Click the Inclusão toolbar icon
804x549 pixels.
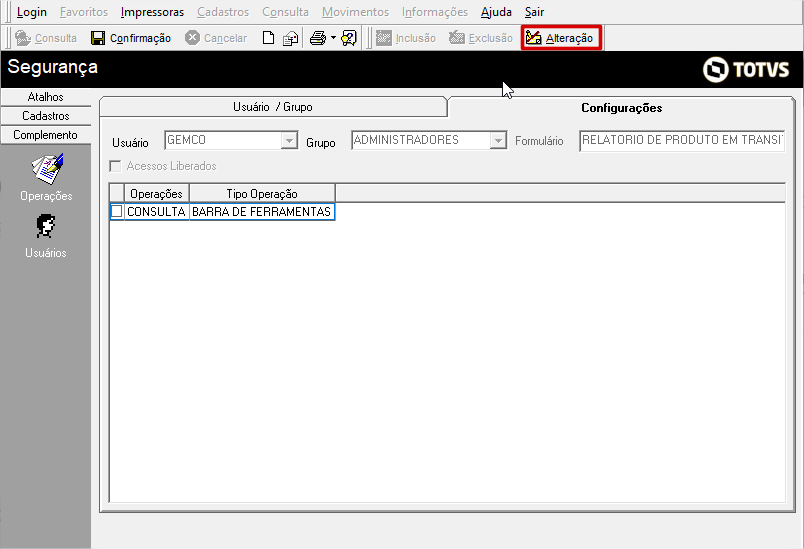pyautogui.click(x=384, y=38)
